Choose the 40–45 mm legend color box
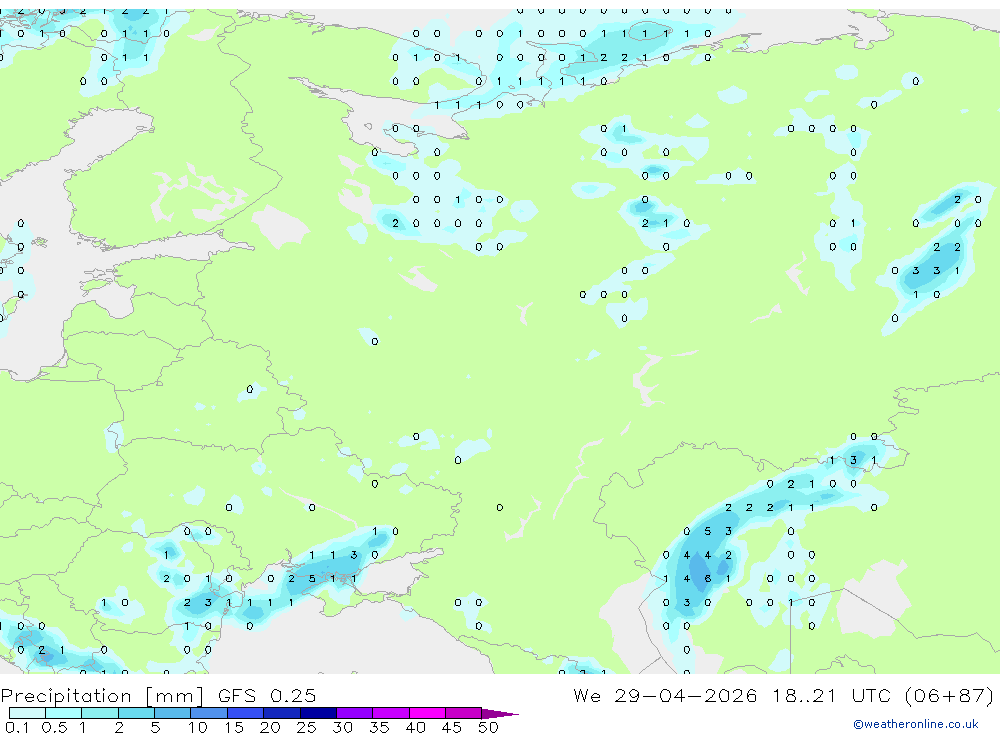 pyautogui.click(x=427, y=713)
